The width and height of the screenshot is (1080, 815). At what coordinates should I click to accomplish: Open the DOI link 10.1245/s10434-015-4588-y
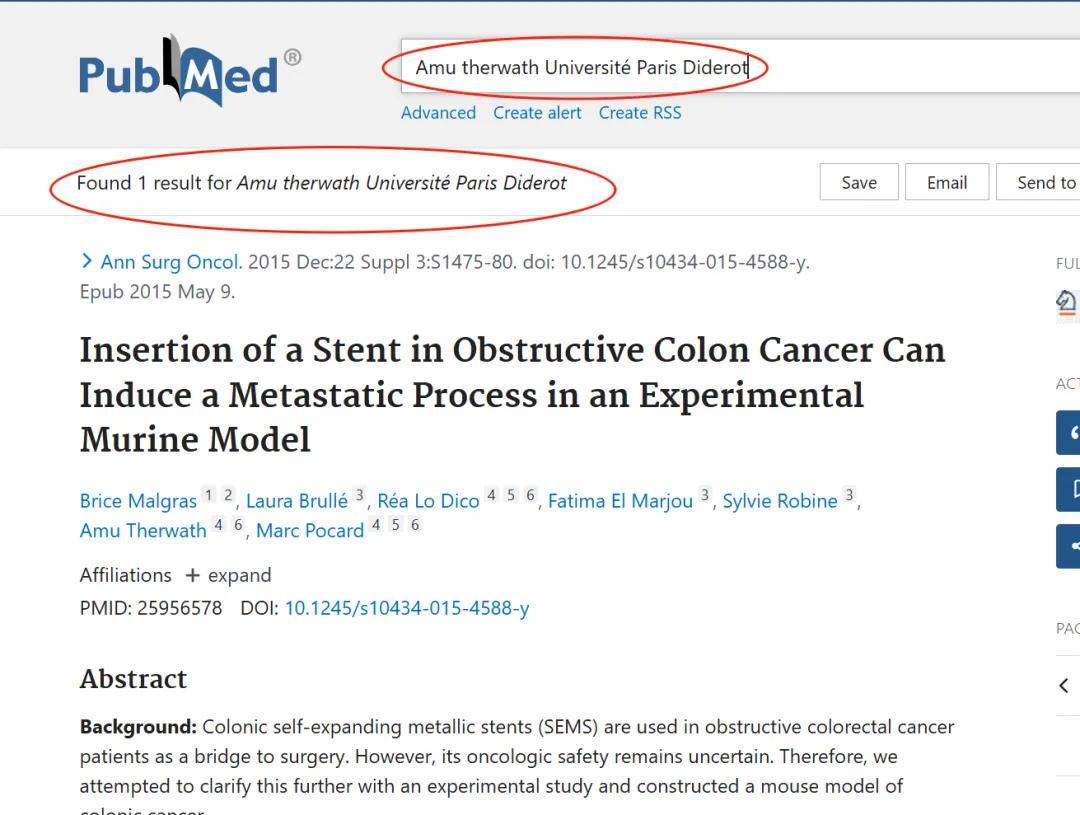(407, 608)
